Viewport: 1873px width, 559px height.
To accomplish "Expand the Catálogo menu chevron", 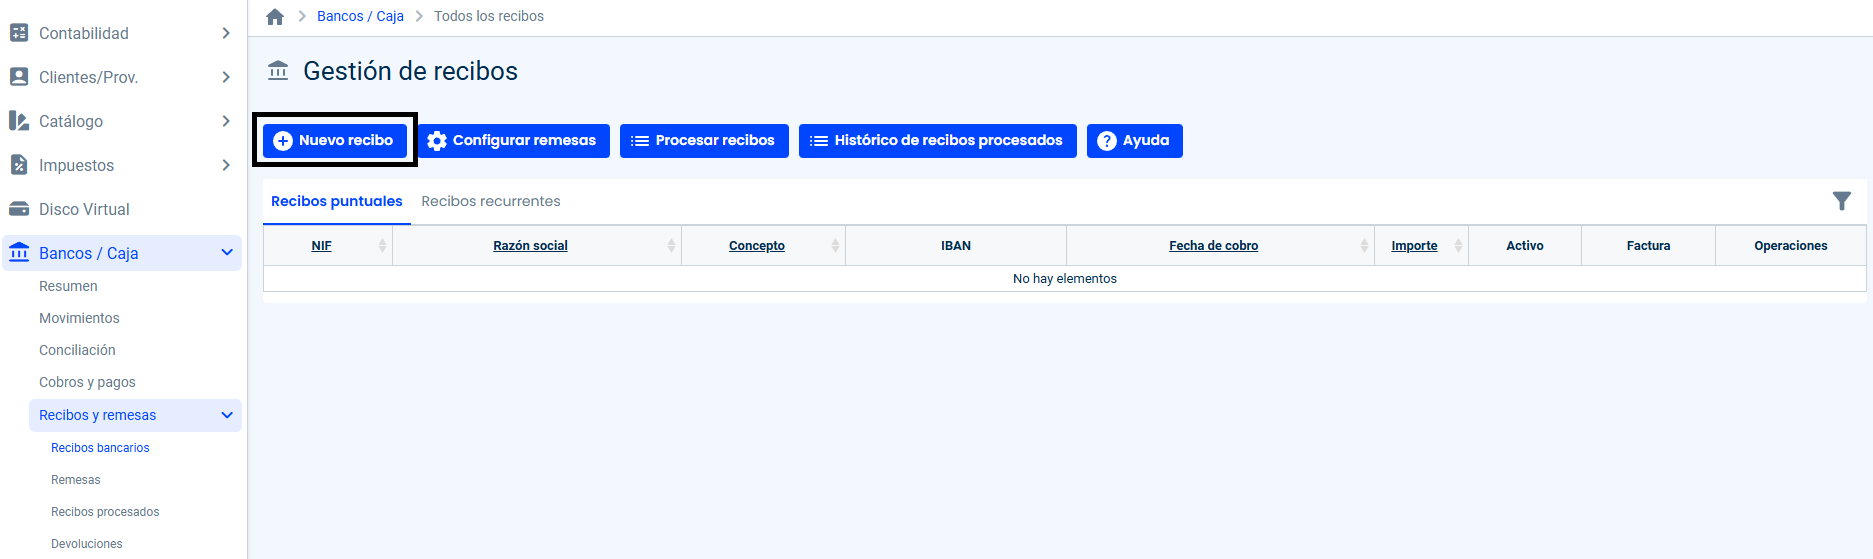I will point(226,121).
